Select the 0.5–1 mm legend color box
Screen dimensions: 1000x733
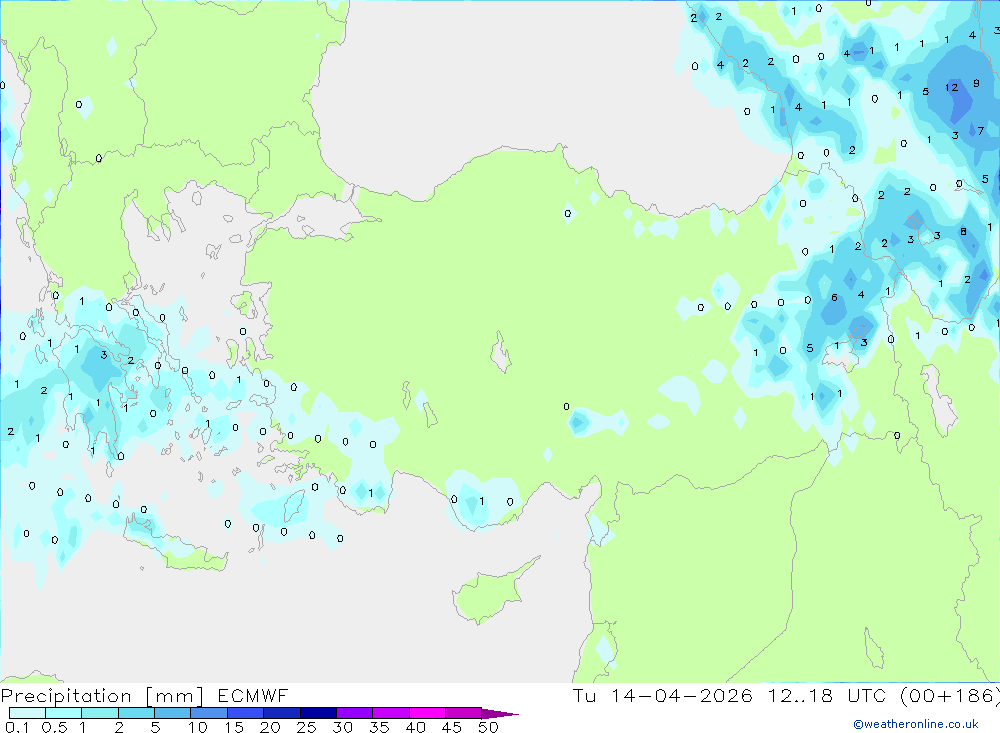pos(63,713)
